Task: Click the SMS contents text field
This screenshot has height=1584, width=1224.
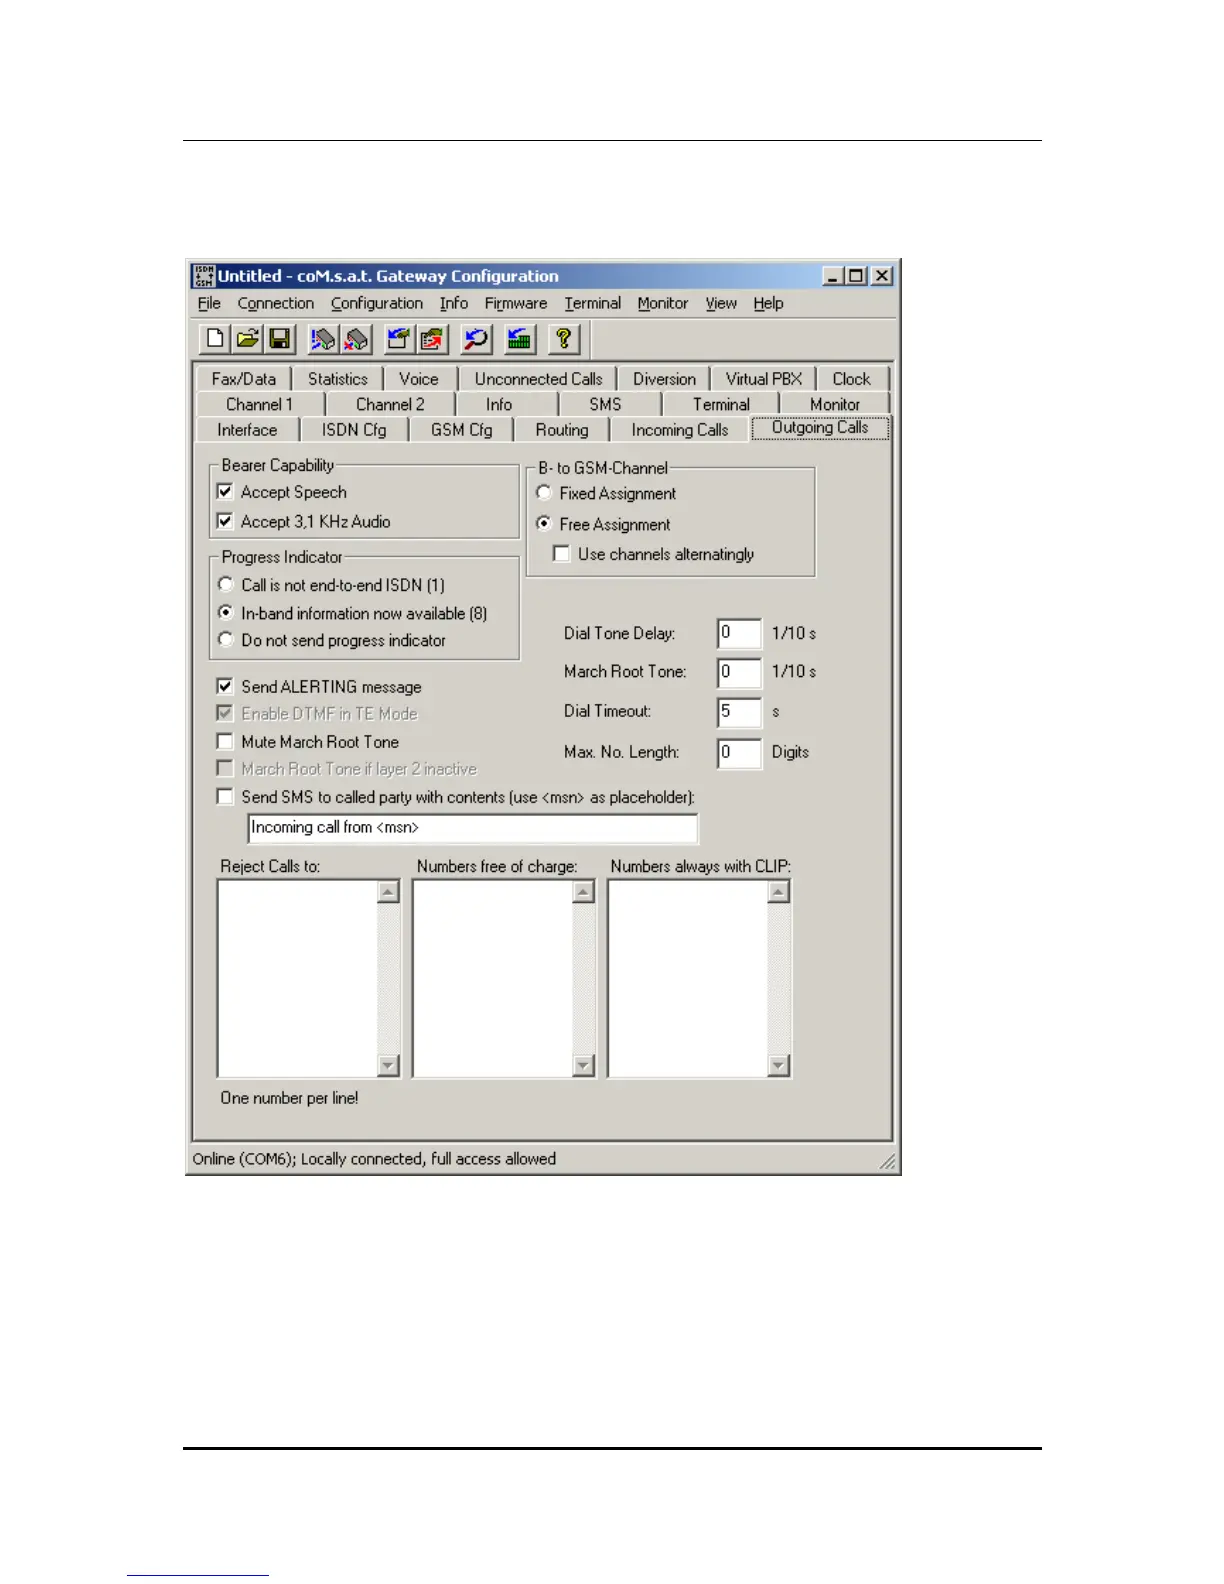Action: 473,828
